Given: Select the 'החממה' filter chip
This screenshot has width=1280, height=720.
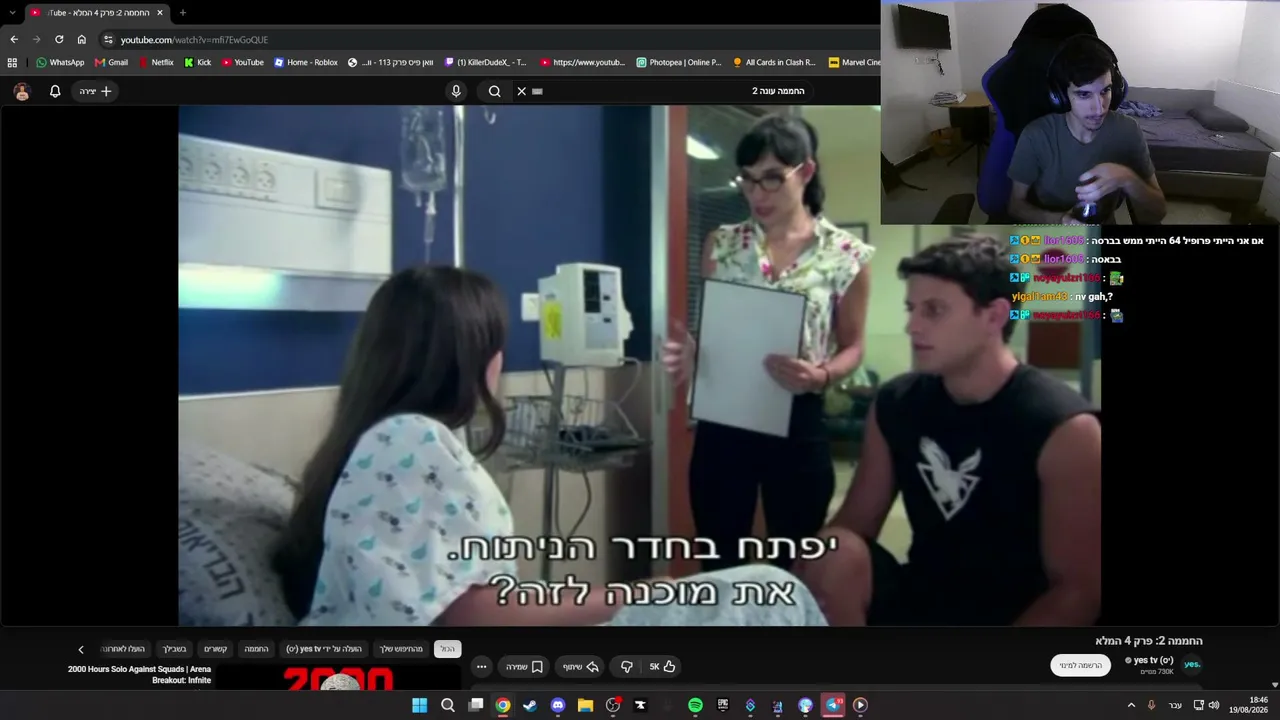Looking at the screenshot, I should [257, 649].
